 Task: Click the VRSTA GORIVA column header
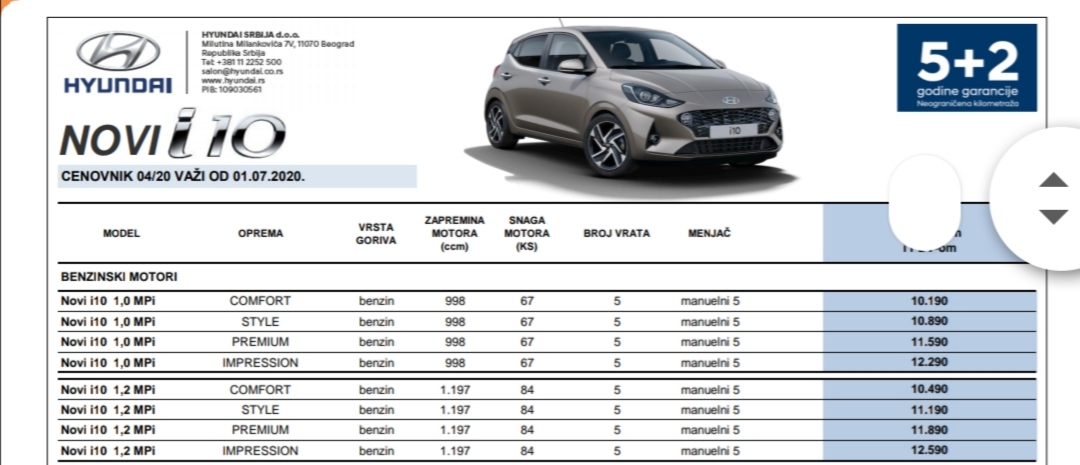coord(376,234)
